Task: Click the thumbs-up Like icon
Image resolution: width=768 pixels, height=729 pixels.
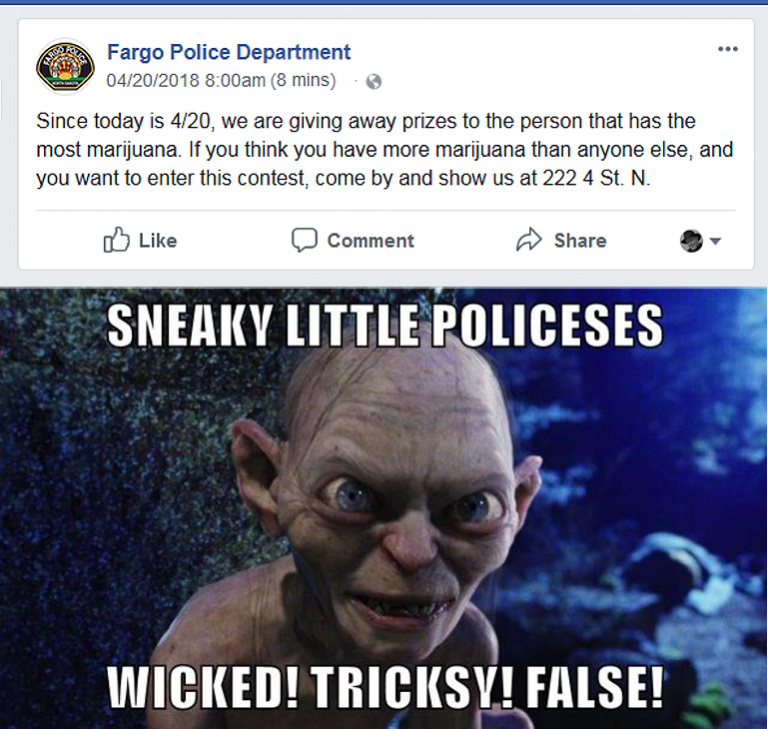Action: 117,240
